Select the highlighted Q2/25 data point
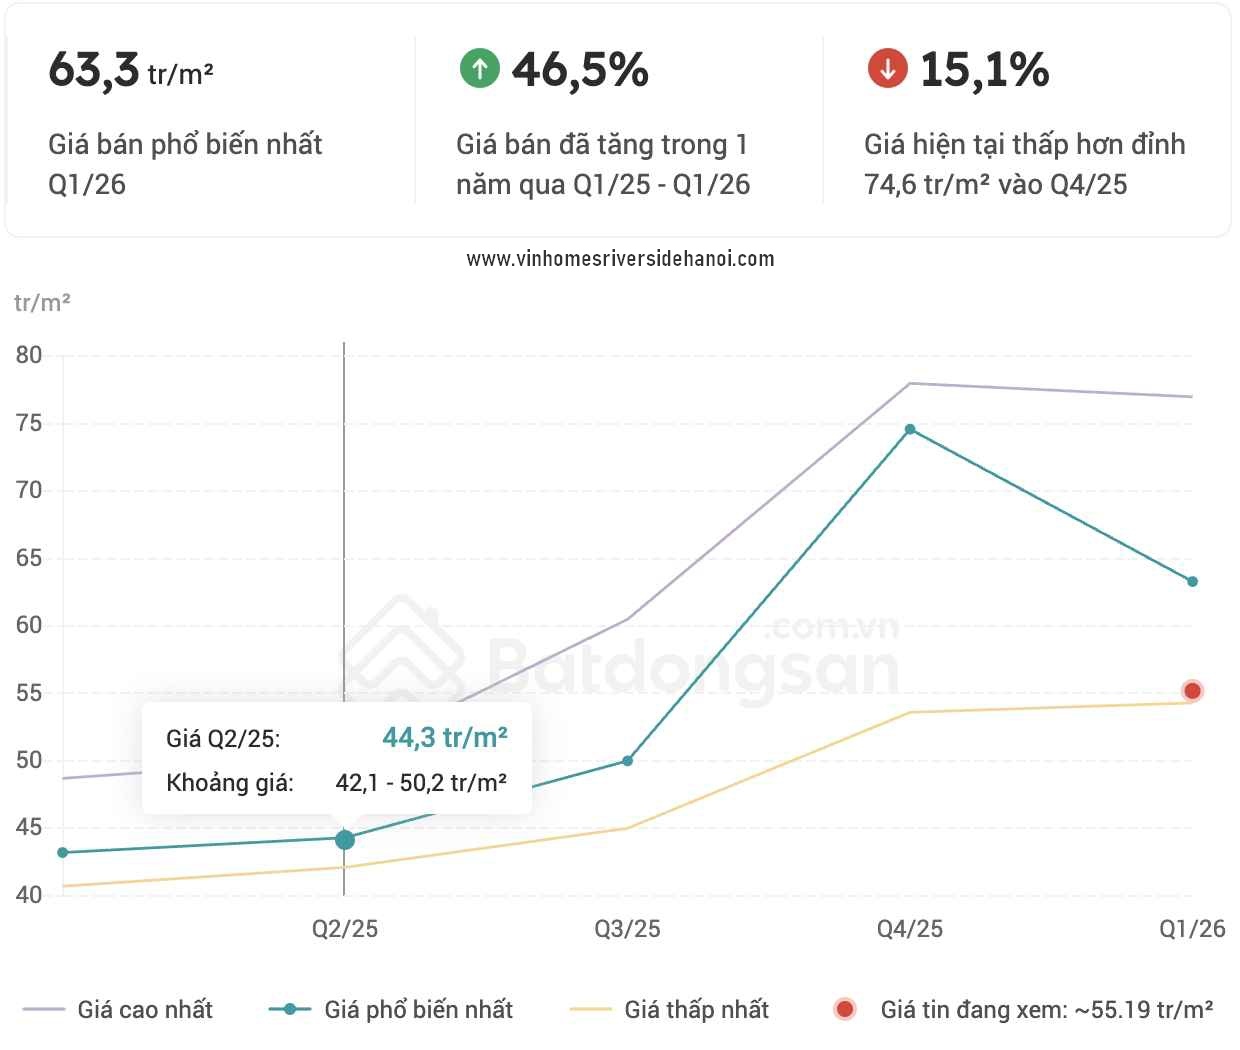Image resolution: width=1240 pixels, height=1050 pixels. (x=345, y=839)
